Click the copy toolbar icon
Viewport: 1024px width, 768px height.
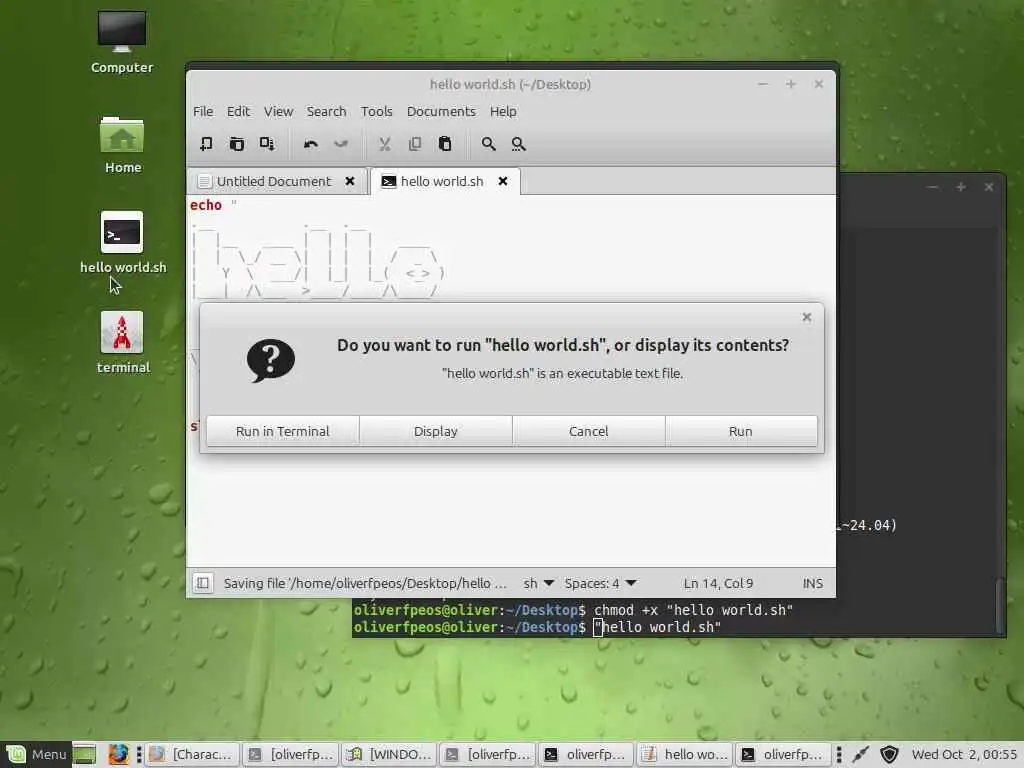tap(415, 144)
